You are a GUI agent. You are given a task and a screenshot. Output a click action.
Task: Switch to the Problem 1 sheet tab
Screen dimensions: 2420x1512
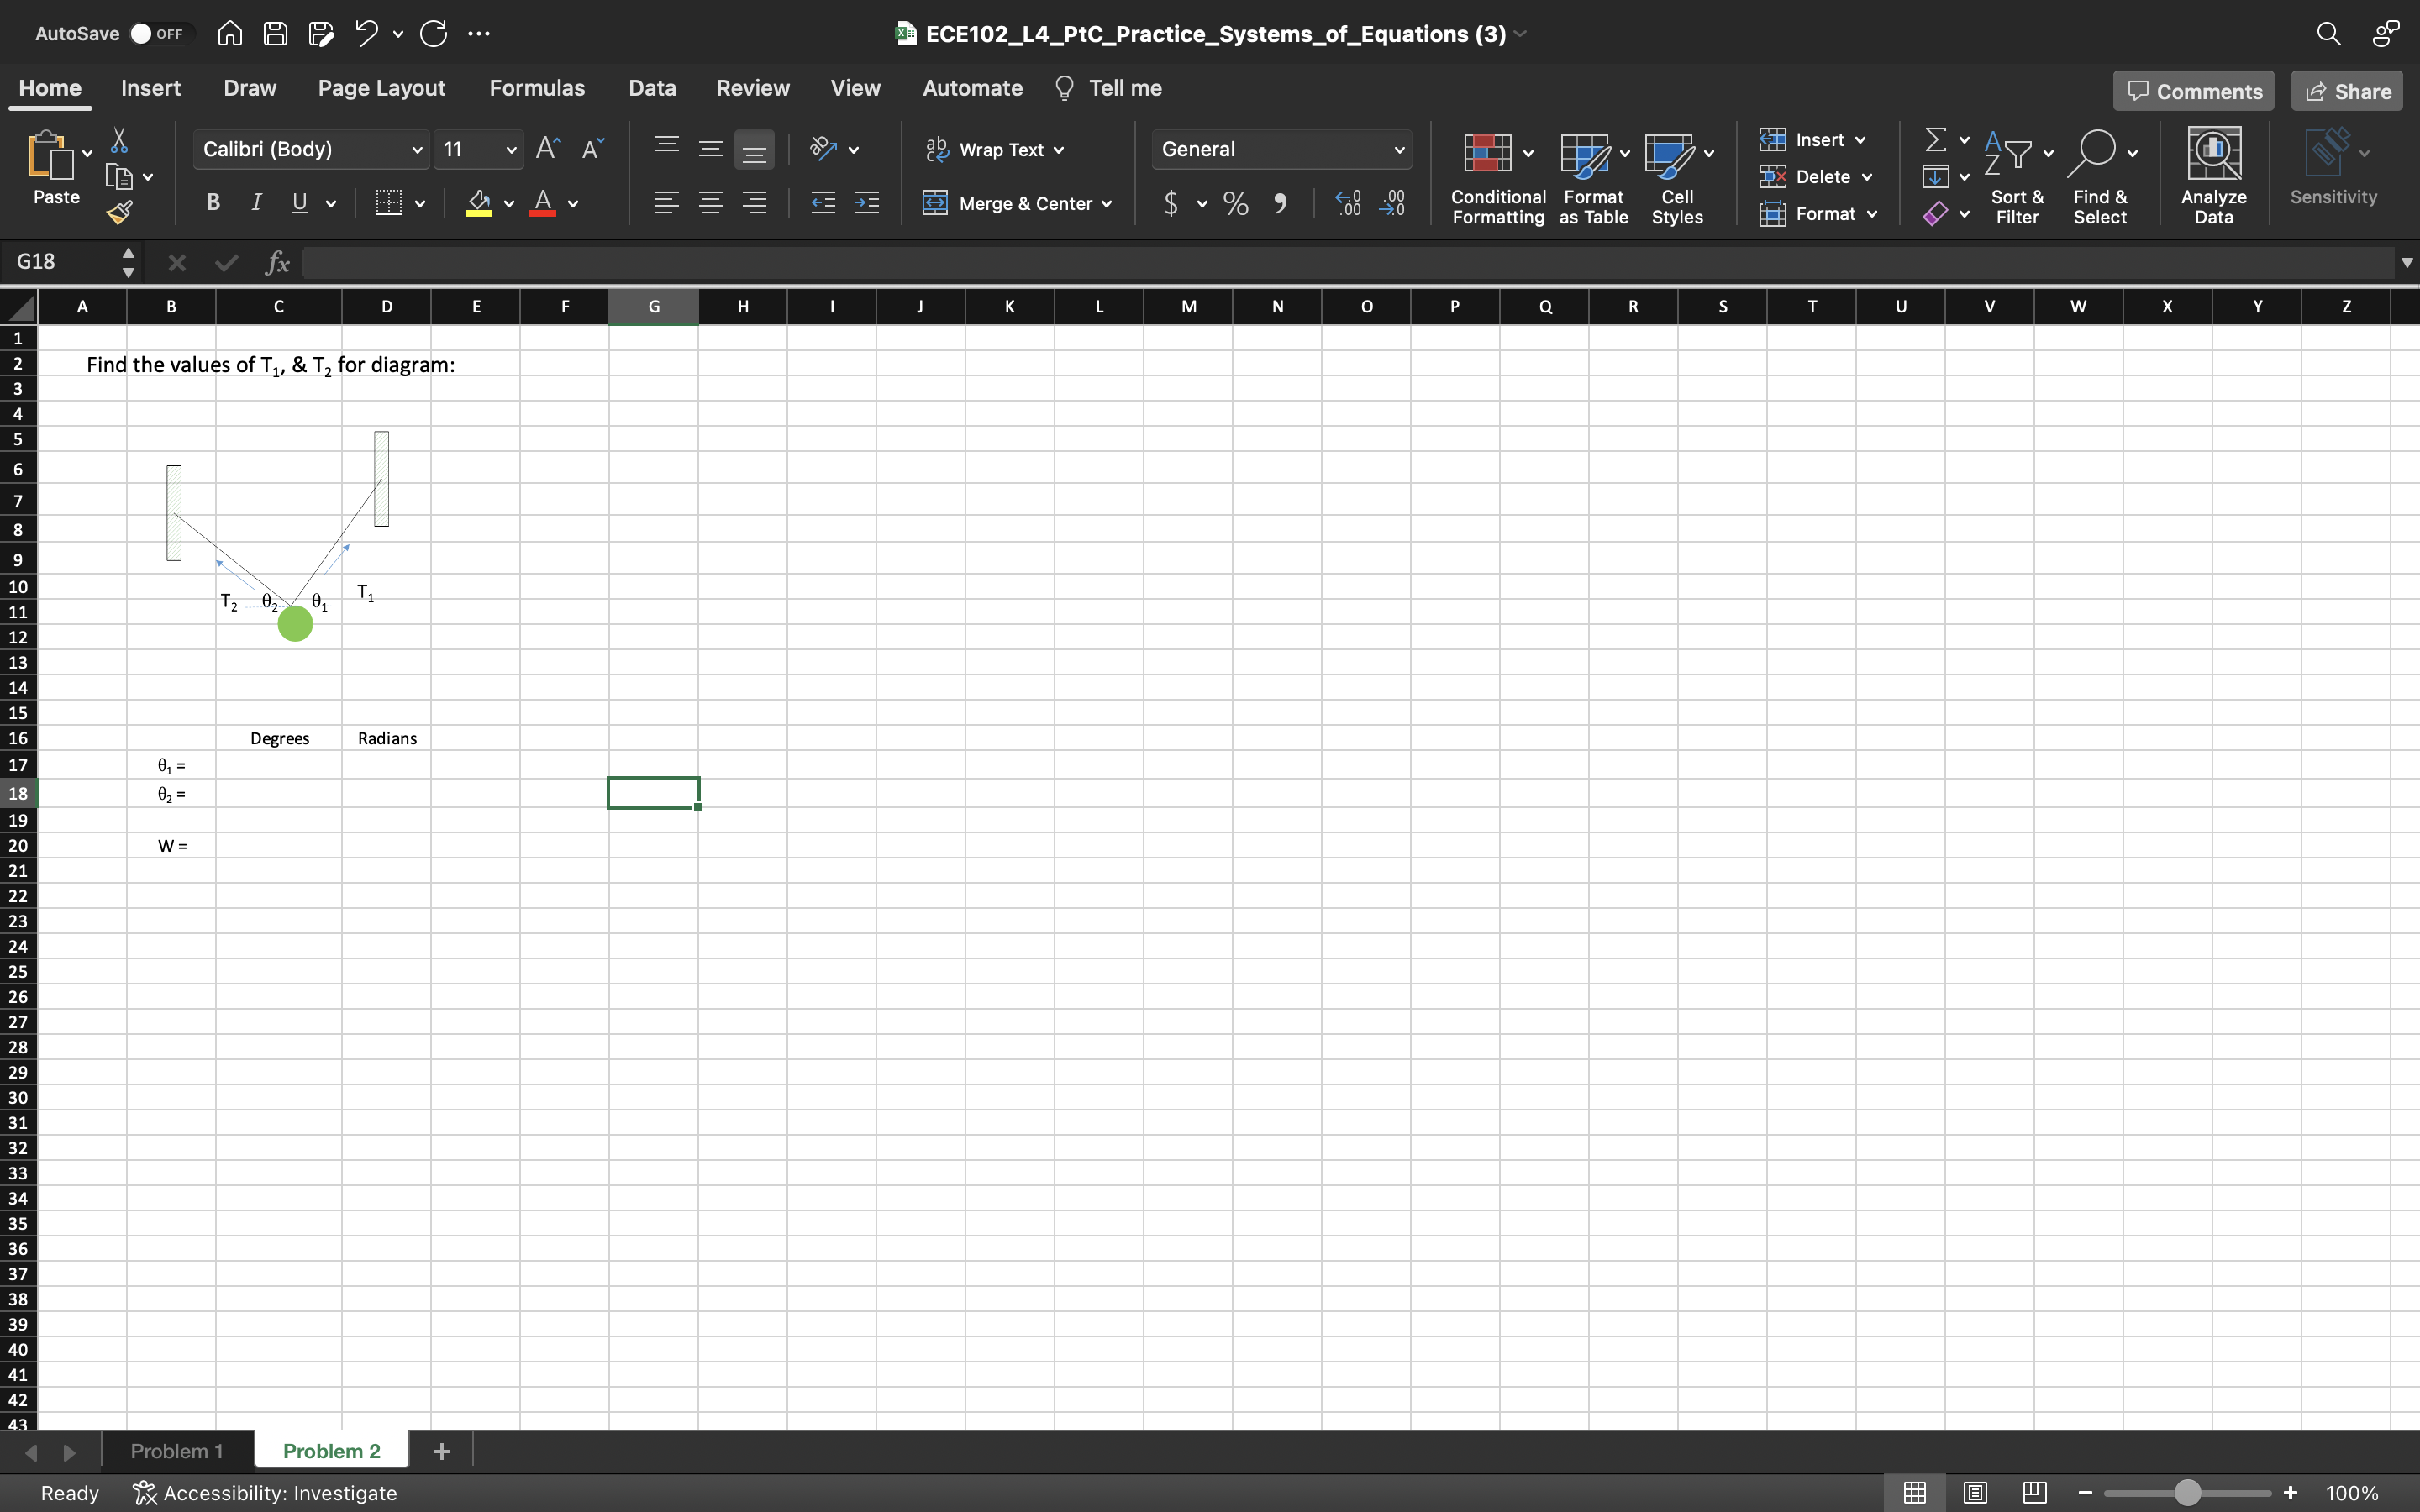tap(174, 1449)
